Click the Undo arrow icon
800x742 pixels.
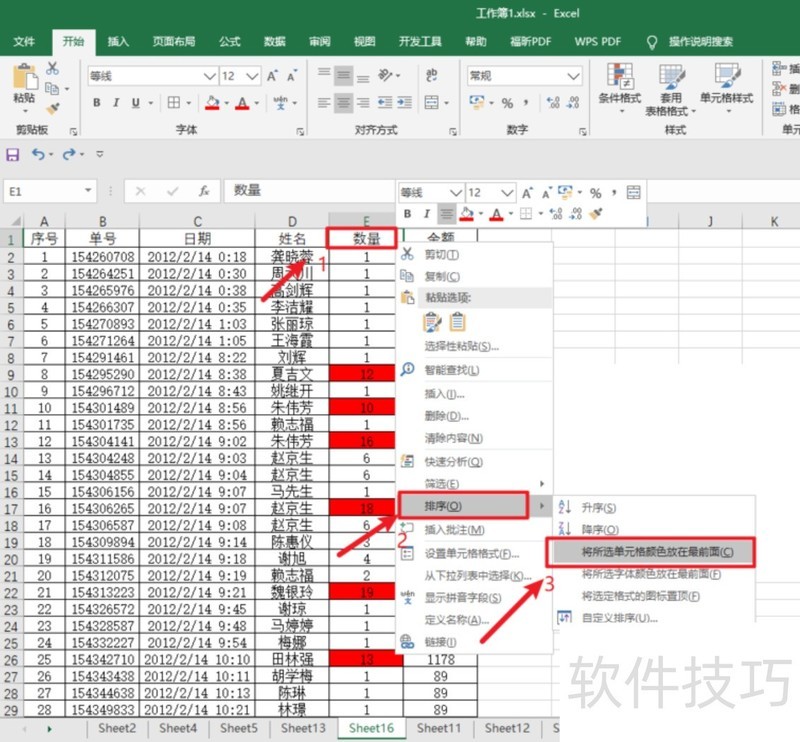click(38, 154)
